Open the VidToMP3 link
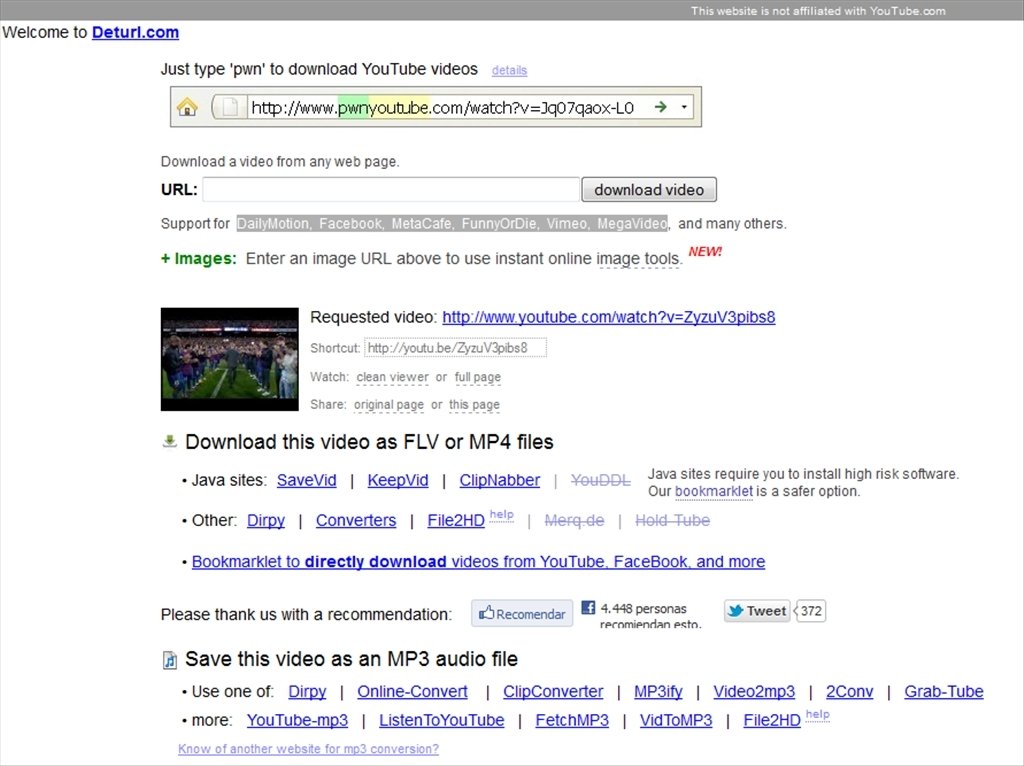The width and height of the screenshot is (1024, 766). point(676,720)
